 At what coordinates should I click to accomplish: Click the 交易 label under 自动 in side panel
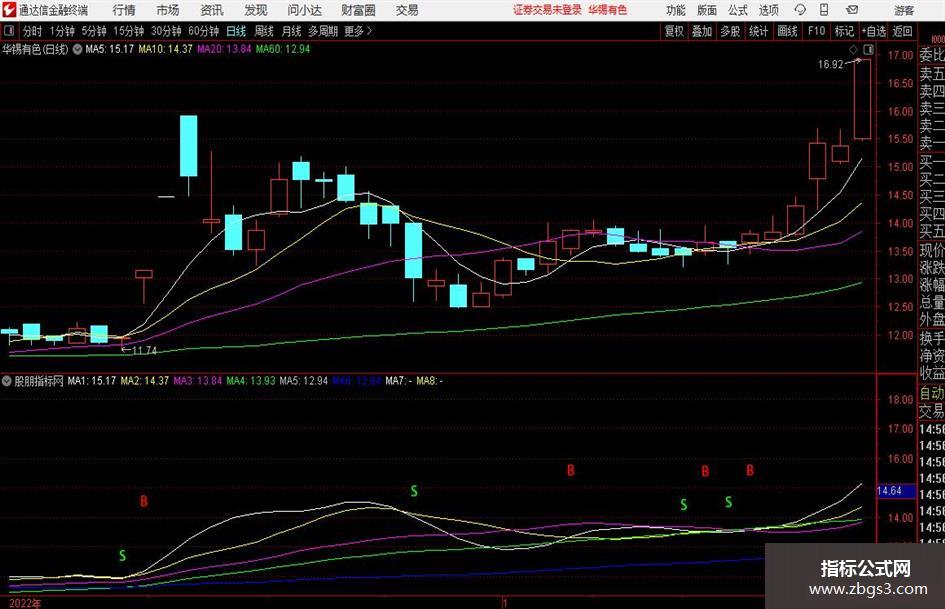(x=932, y=411)
